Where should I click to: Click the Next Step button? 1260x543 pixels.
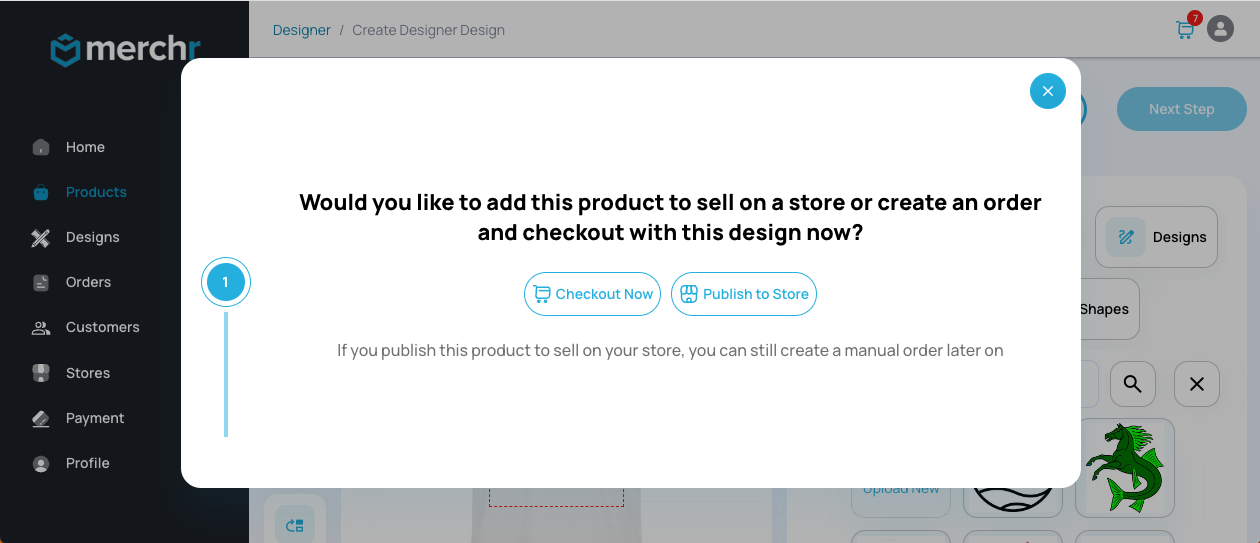tap(1182, 109)
